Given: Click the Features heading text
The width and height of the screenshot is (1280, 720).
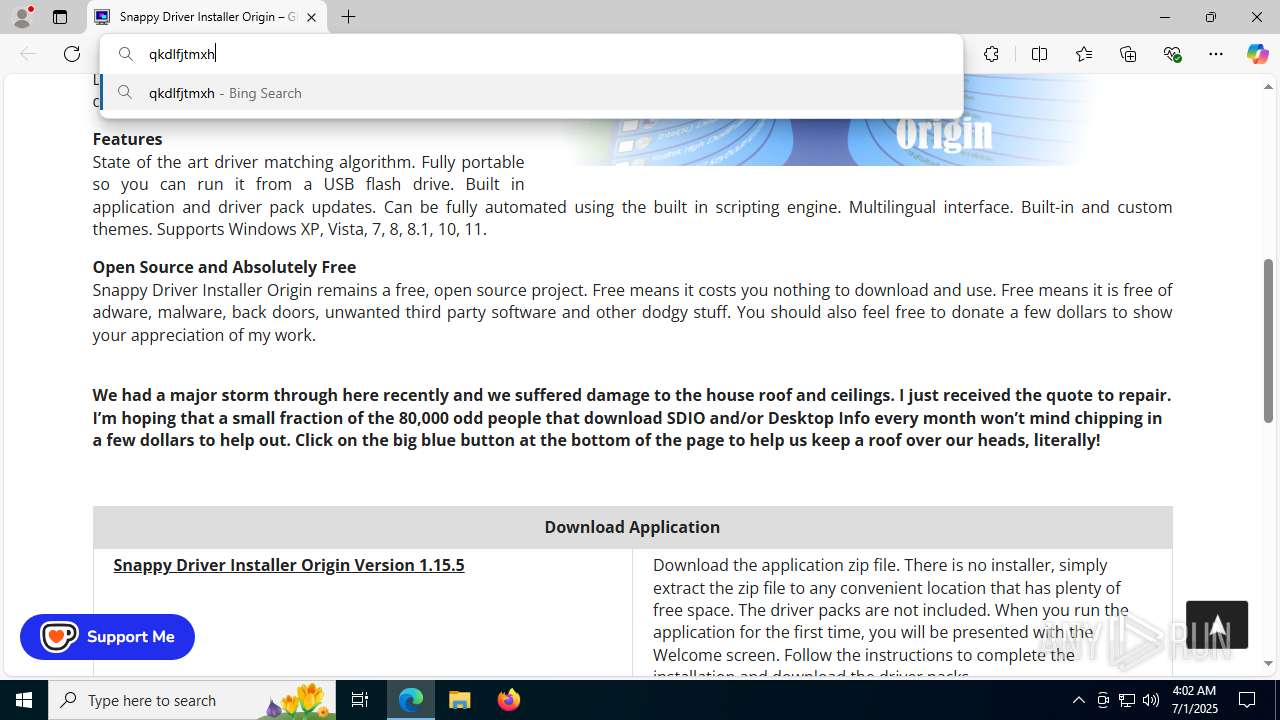Looking at the screenshot, I should click(127, 139).
